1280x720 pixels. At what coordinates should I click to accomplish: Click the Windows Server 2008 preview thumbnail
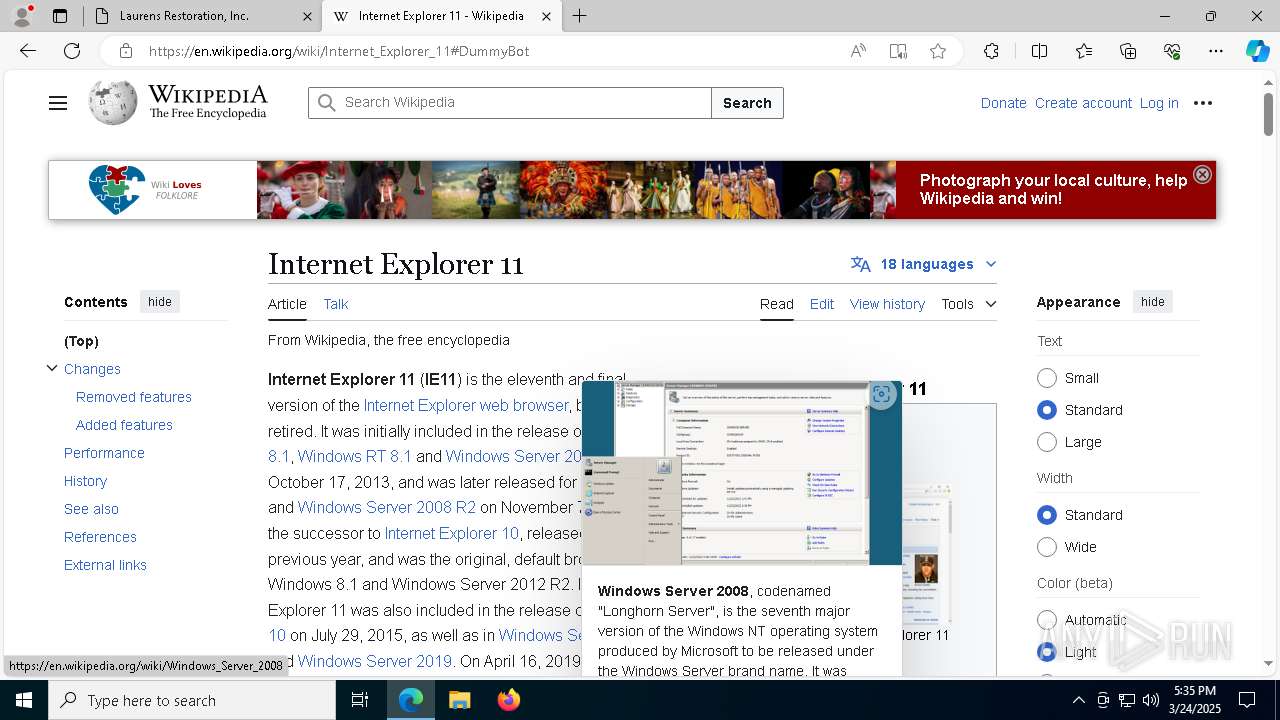pyautogui.click(x=741, y=473)
